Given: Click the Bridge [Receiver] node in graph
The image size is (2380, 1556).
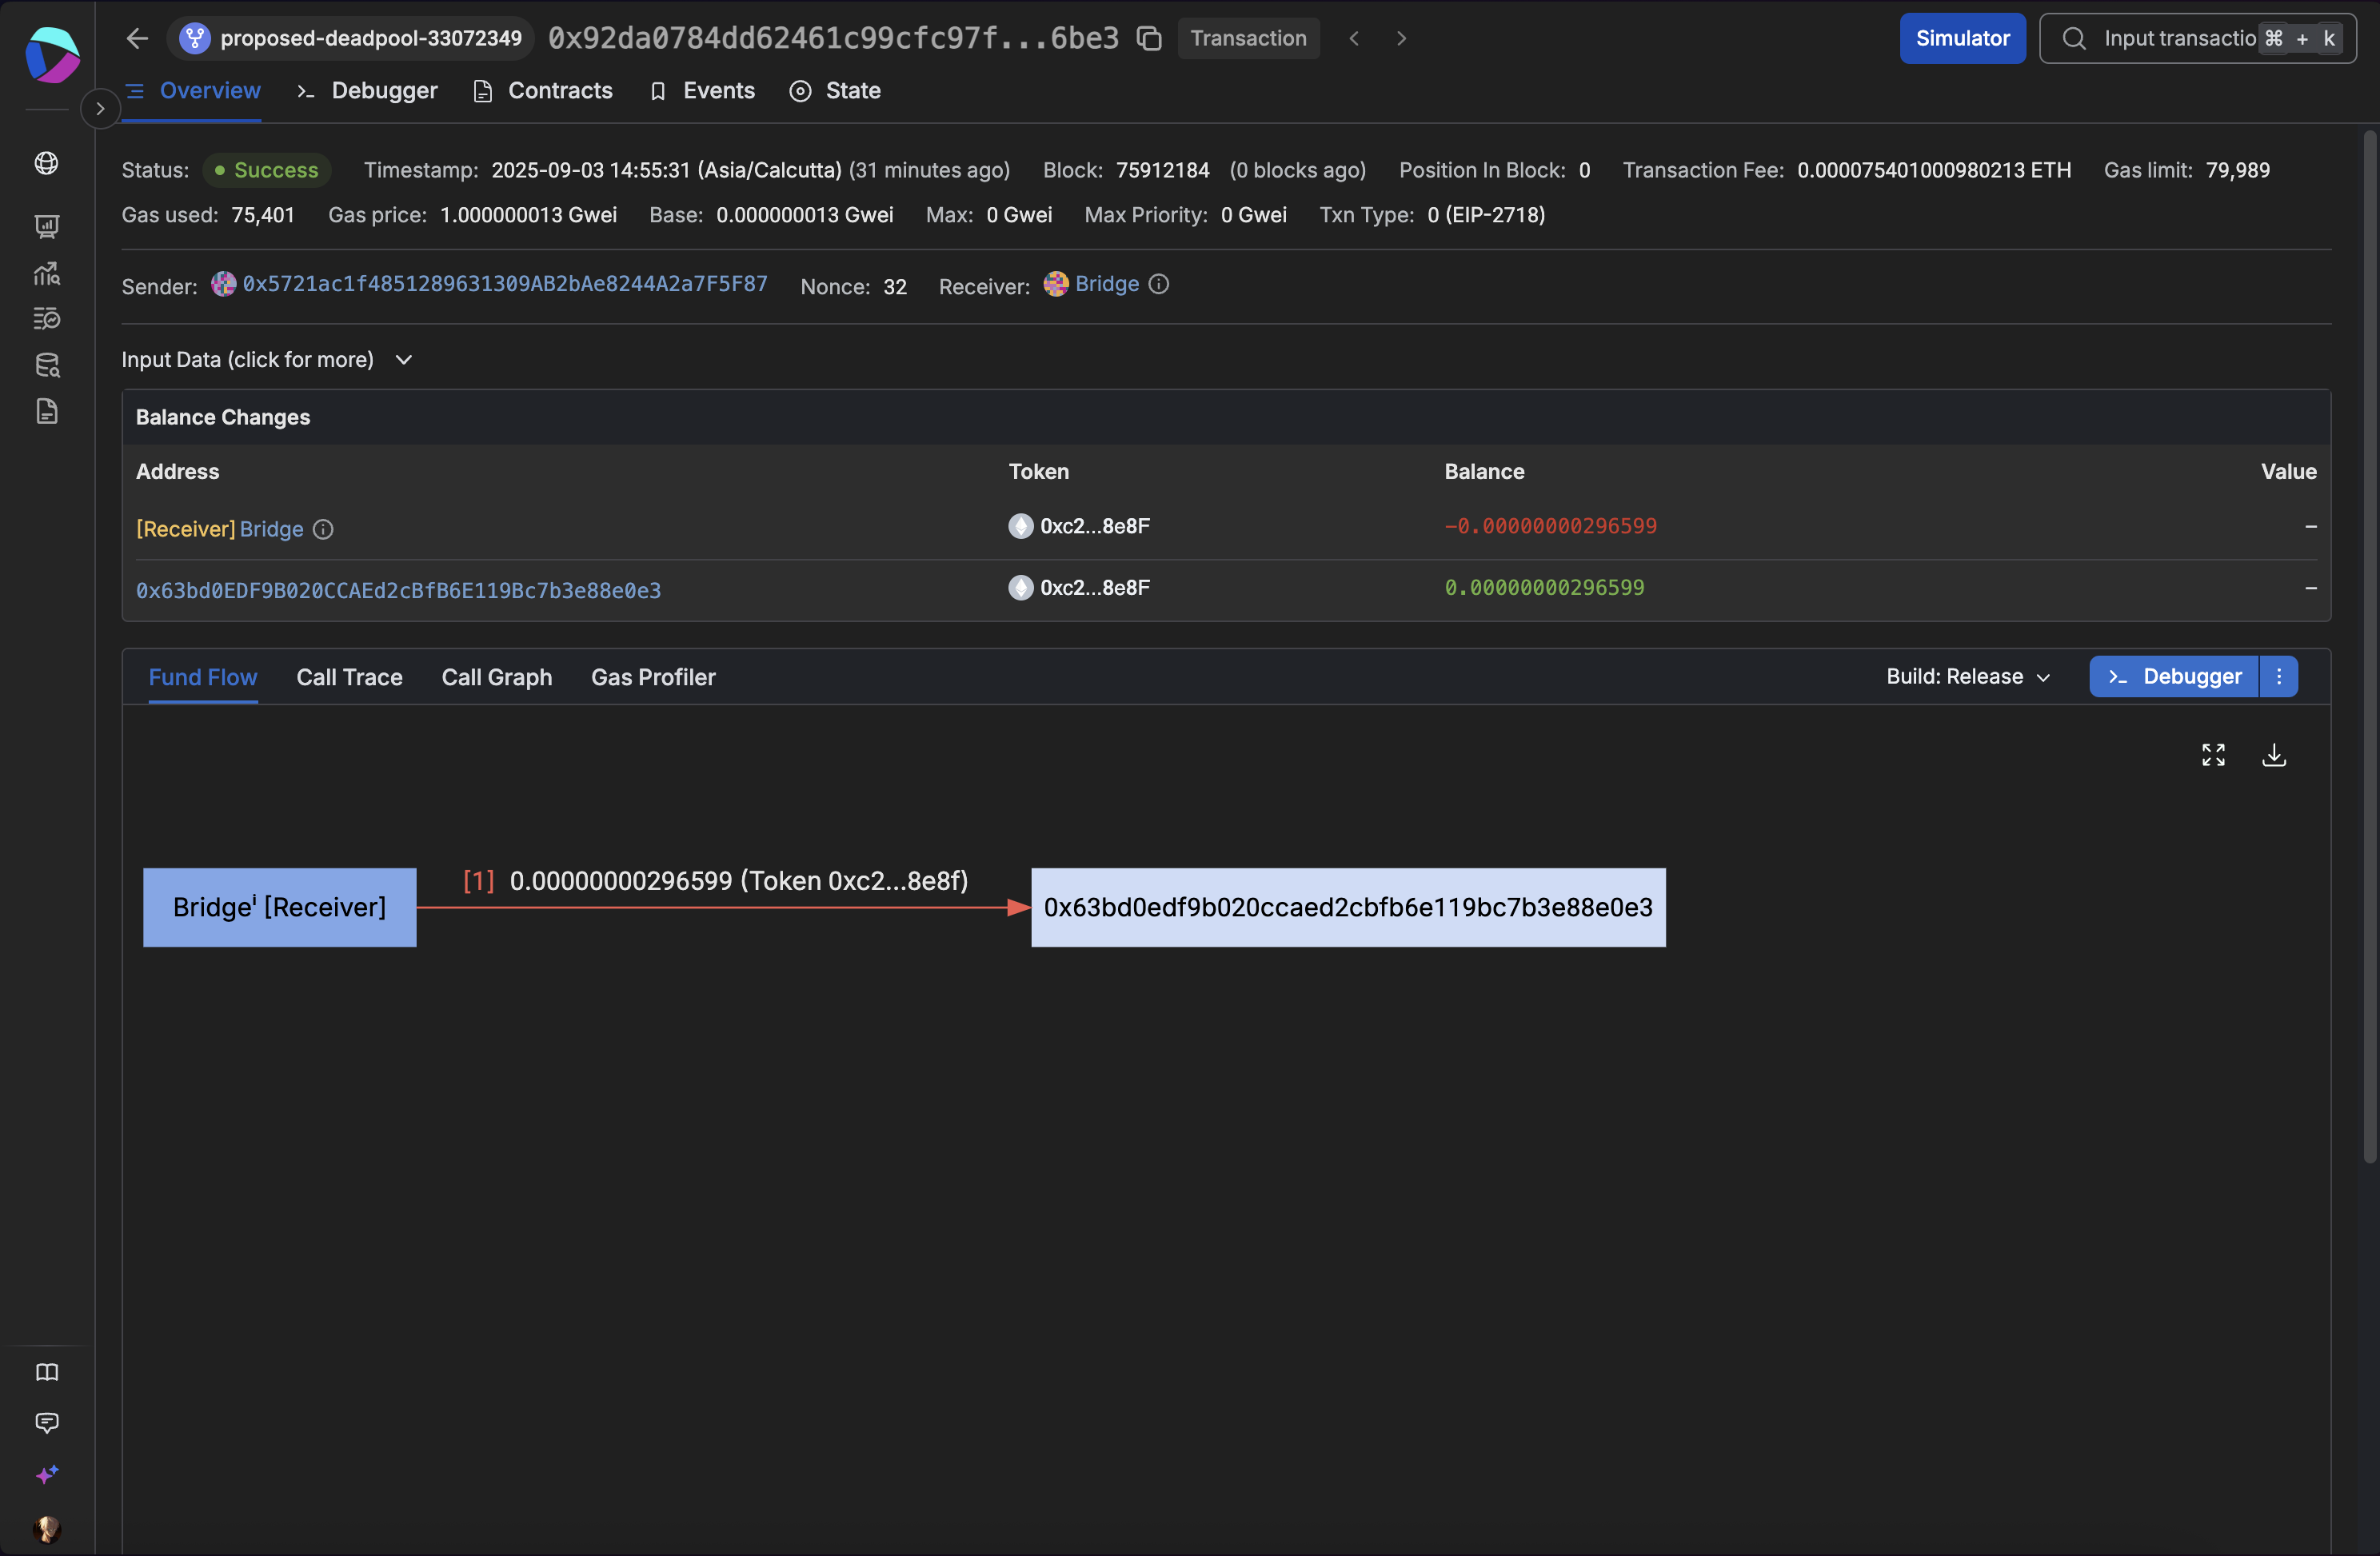Looking at the screenshot, I should click(280, 907).
